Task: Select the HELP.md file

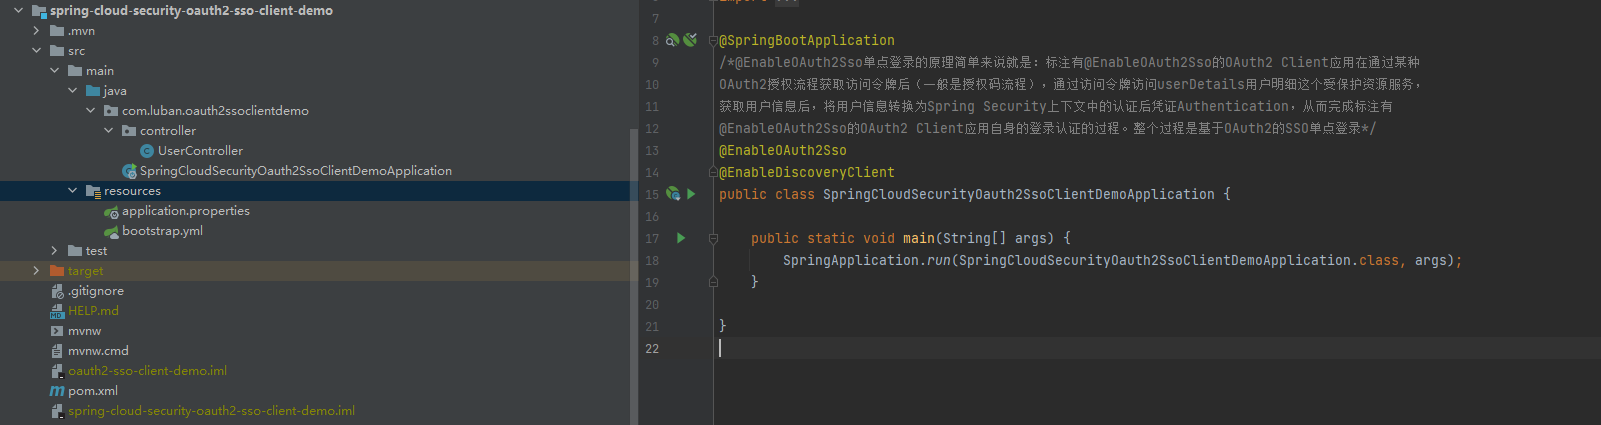Action: (93, 311)
